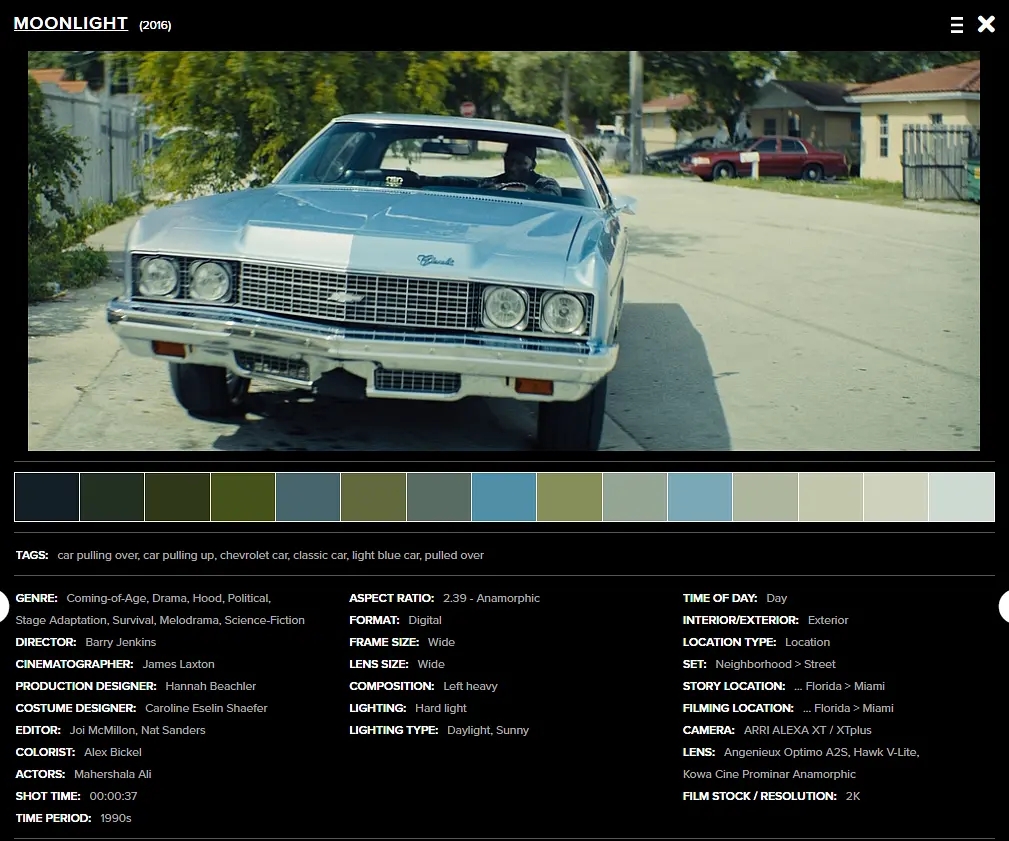This screenshot has width=1009, height=841.
Task: Open tag 'car pulling up'
Action: [178, 555]
